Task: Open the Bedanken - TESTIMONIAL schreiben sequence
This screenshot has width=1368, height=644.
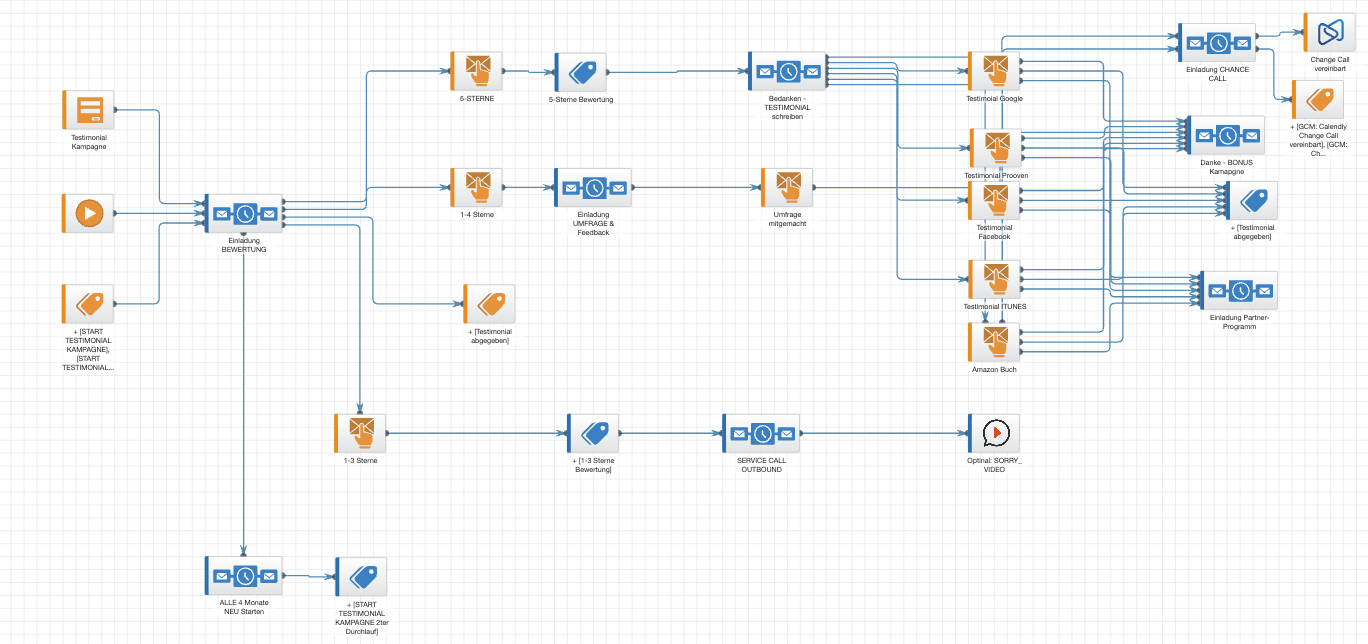Action: pos(788,72)
